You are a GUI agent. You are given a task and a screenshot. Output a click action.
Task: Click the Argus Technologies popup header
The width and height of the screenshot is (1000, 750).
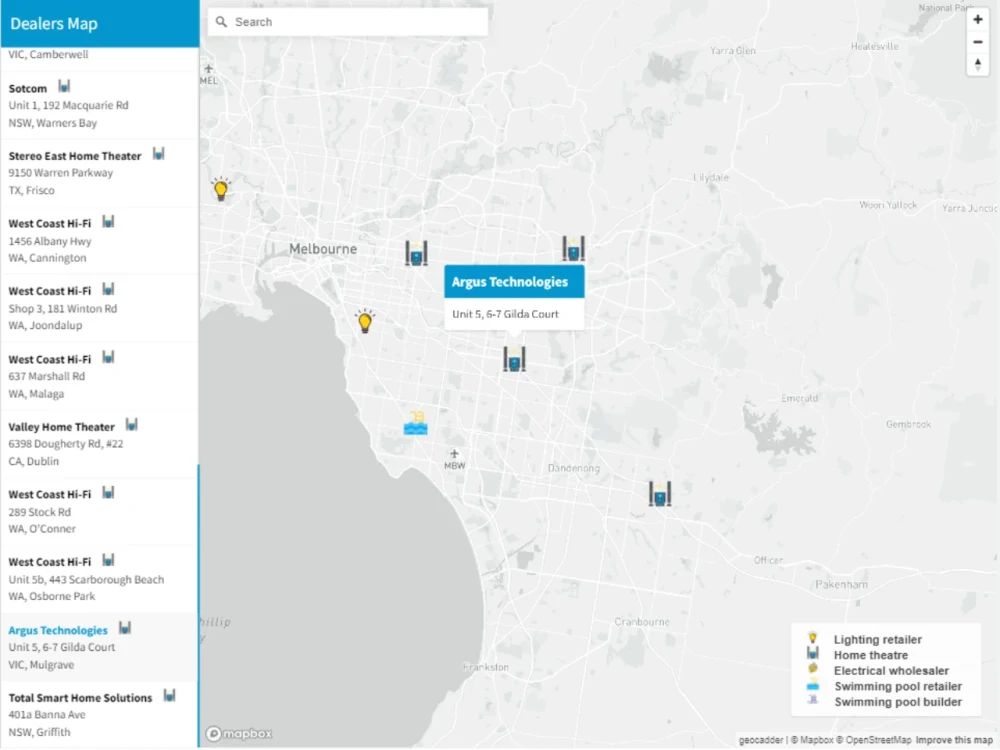(514, 281)
